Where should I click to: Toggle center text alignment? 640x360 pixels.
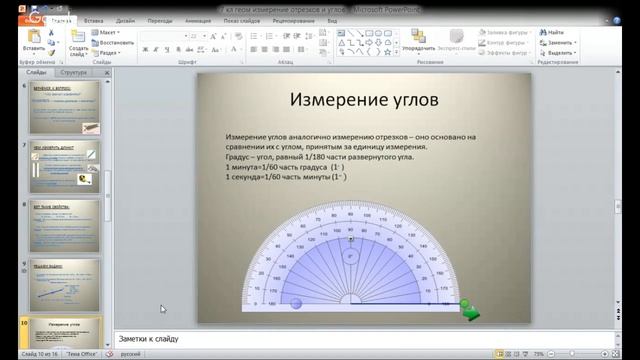pos(264,49)
